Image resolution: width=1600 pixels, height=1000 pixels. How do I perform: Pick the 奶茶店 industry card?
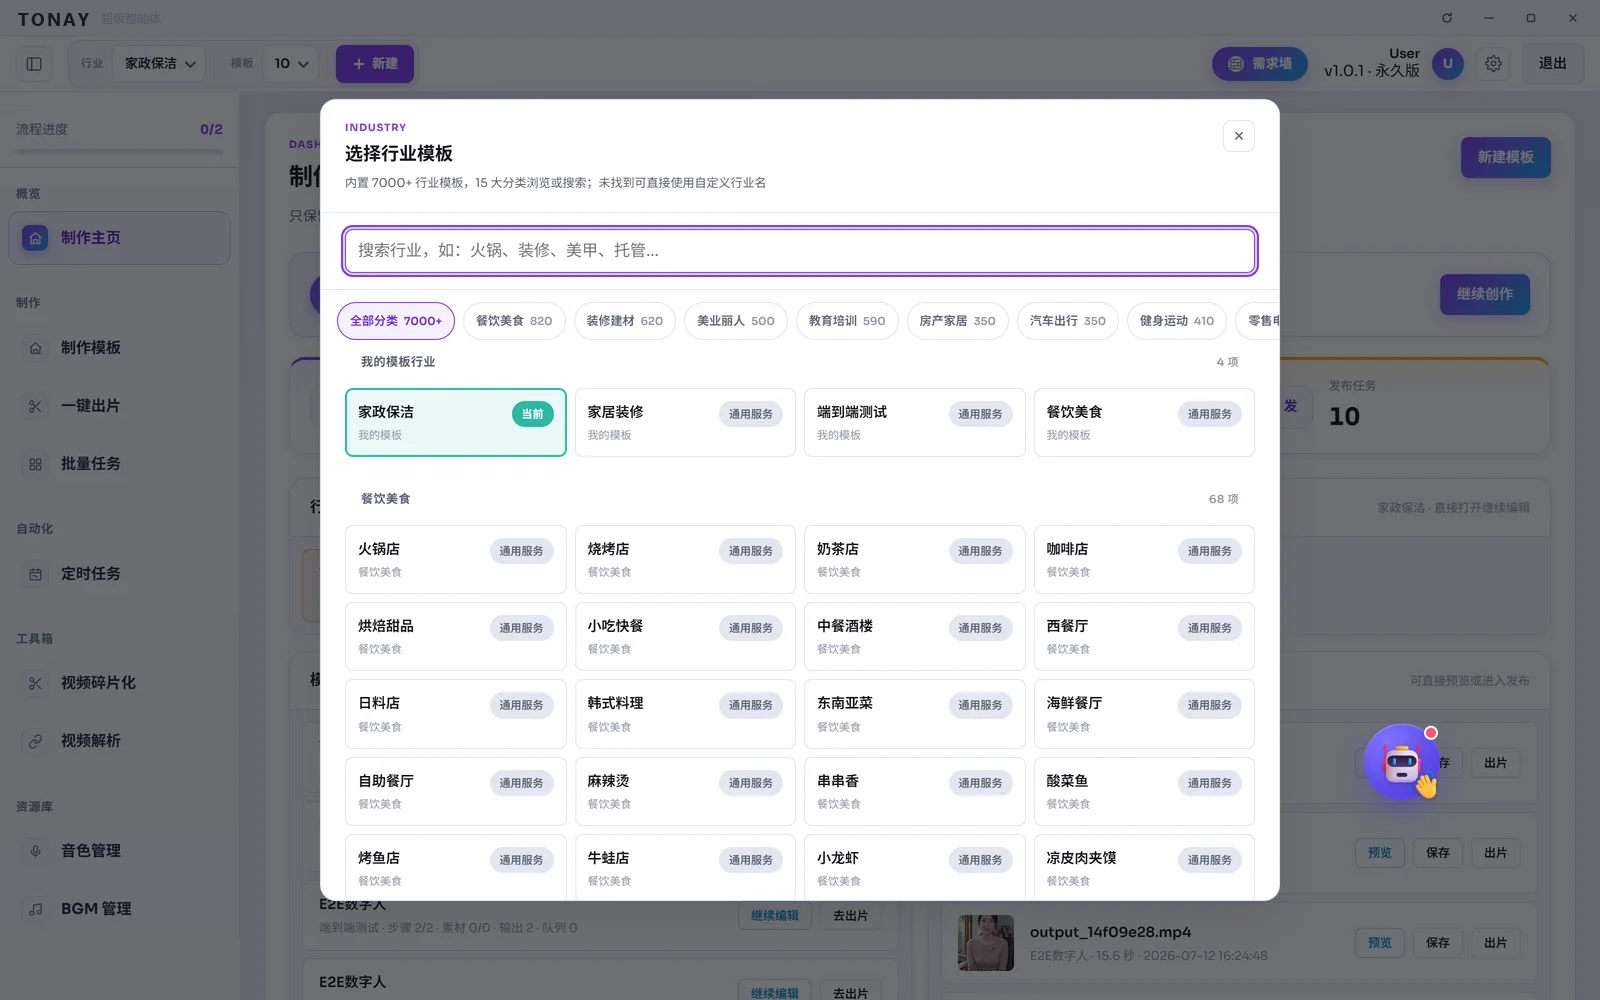tap(914, 559)
